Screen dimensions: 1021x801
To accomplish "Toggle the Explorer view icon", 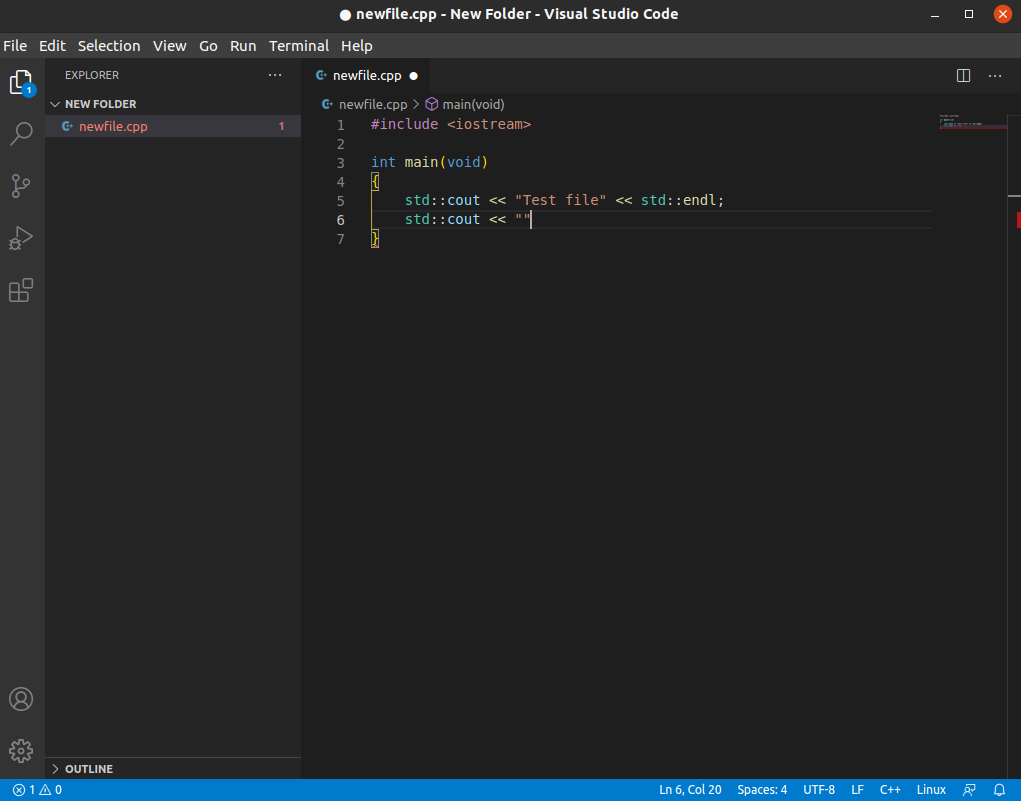I will pos(21,82).
